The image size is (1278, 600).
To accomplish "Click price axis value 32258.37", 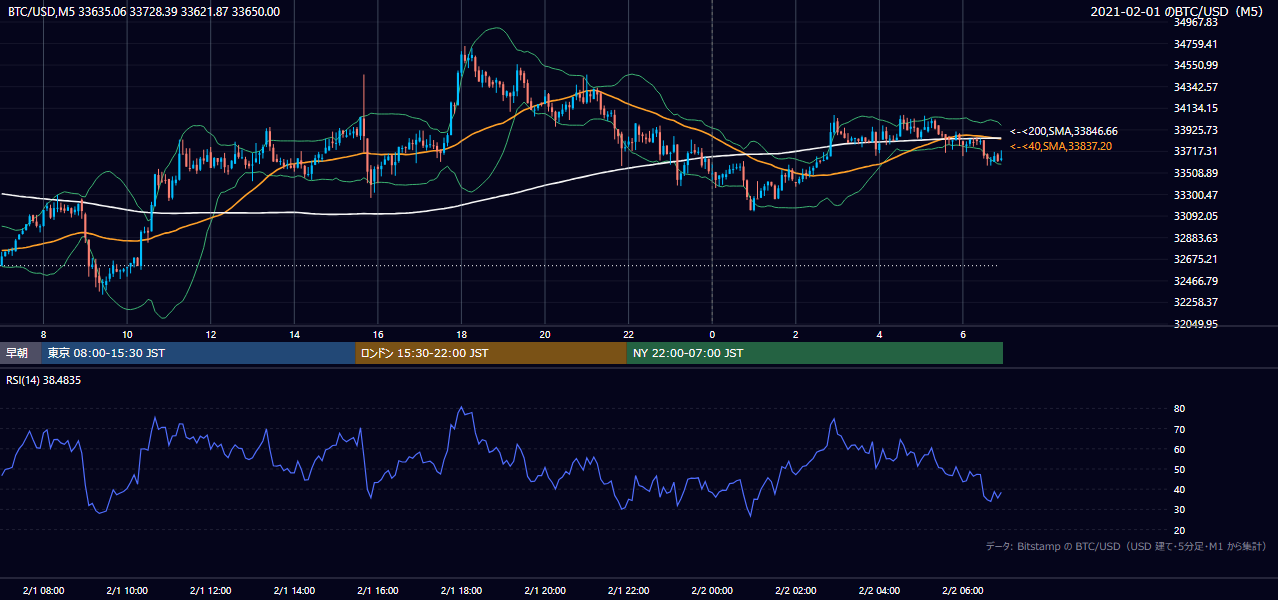I will pyautogui.click(x=1195, y=302).
